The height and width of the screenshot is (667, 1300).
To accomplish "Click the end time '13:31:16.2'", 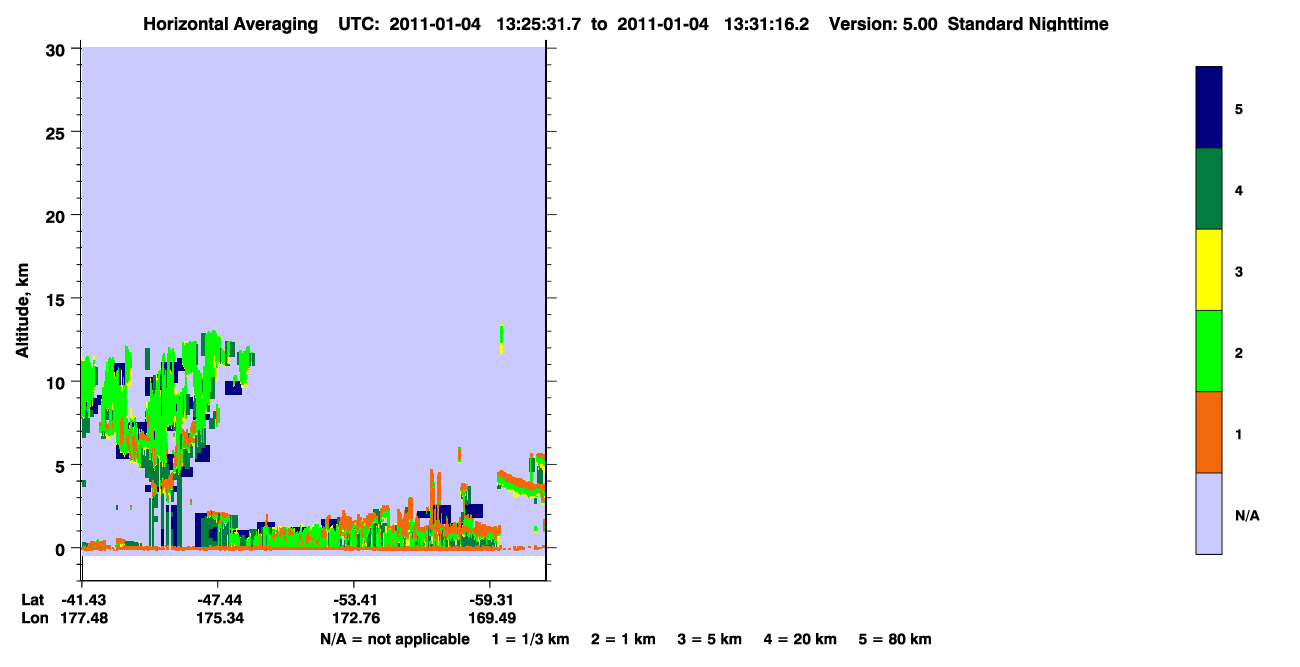I will click(767, 24).
